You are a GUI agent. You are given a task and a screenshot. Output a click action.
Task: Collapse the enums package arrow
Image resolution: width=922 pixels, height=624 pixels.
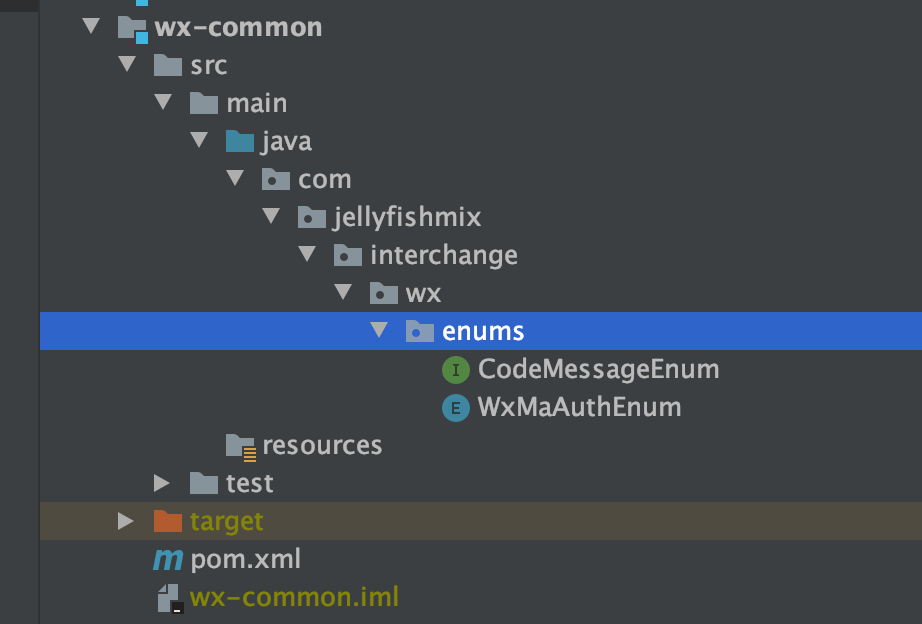[x=379, y=330]
